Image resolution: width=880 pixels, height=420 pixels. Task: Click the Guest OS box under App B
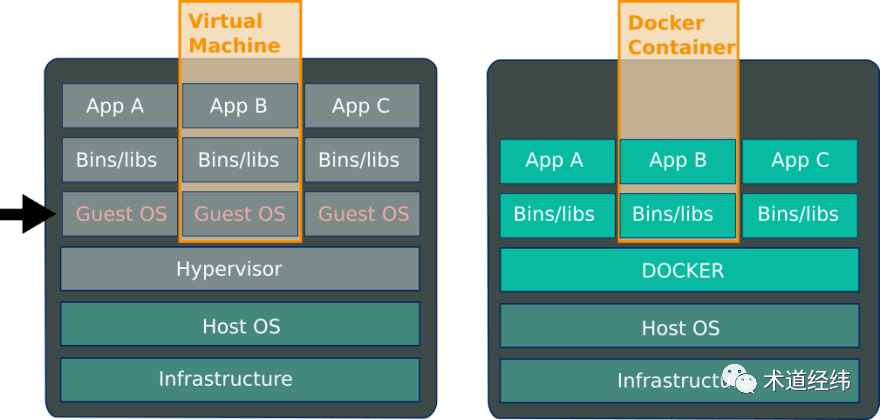coord(240,214)
